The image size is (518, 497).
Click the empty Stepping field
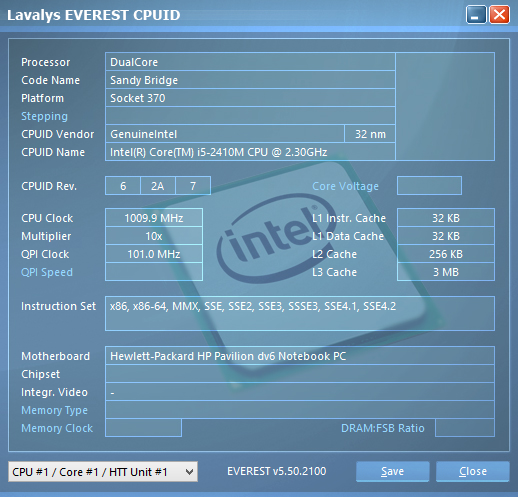tap(250, 116)
